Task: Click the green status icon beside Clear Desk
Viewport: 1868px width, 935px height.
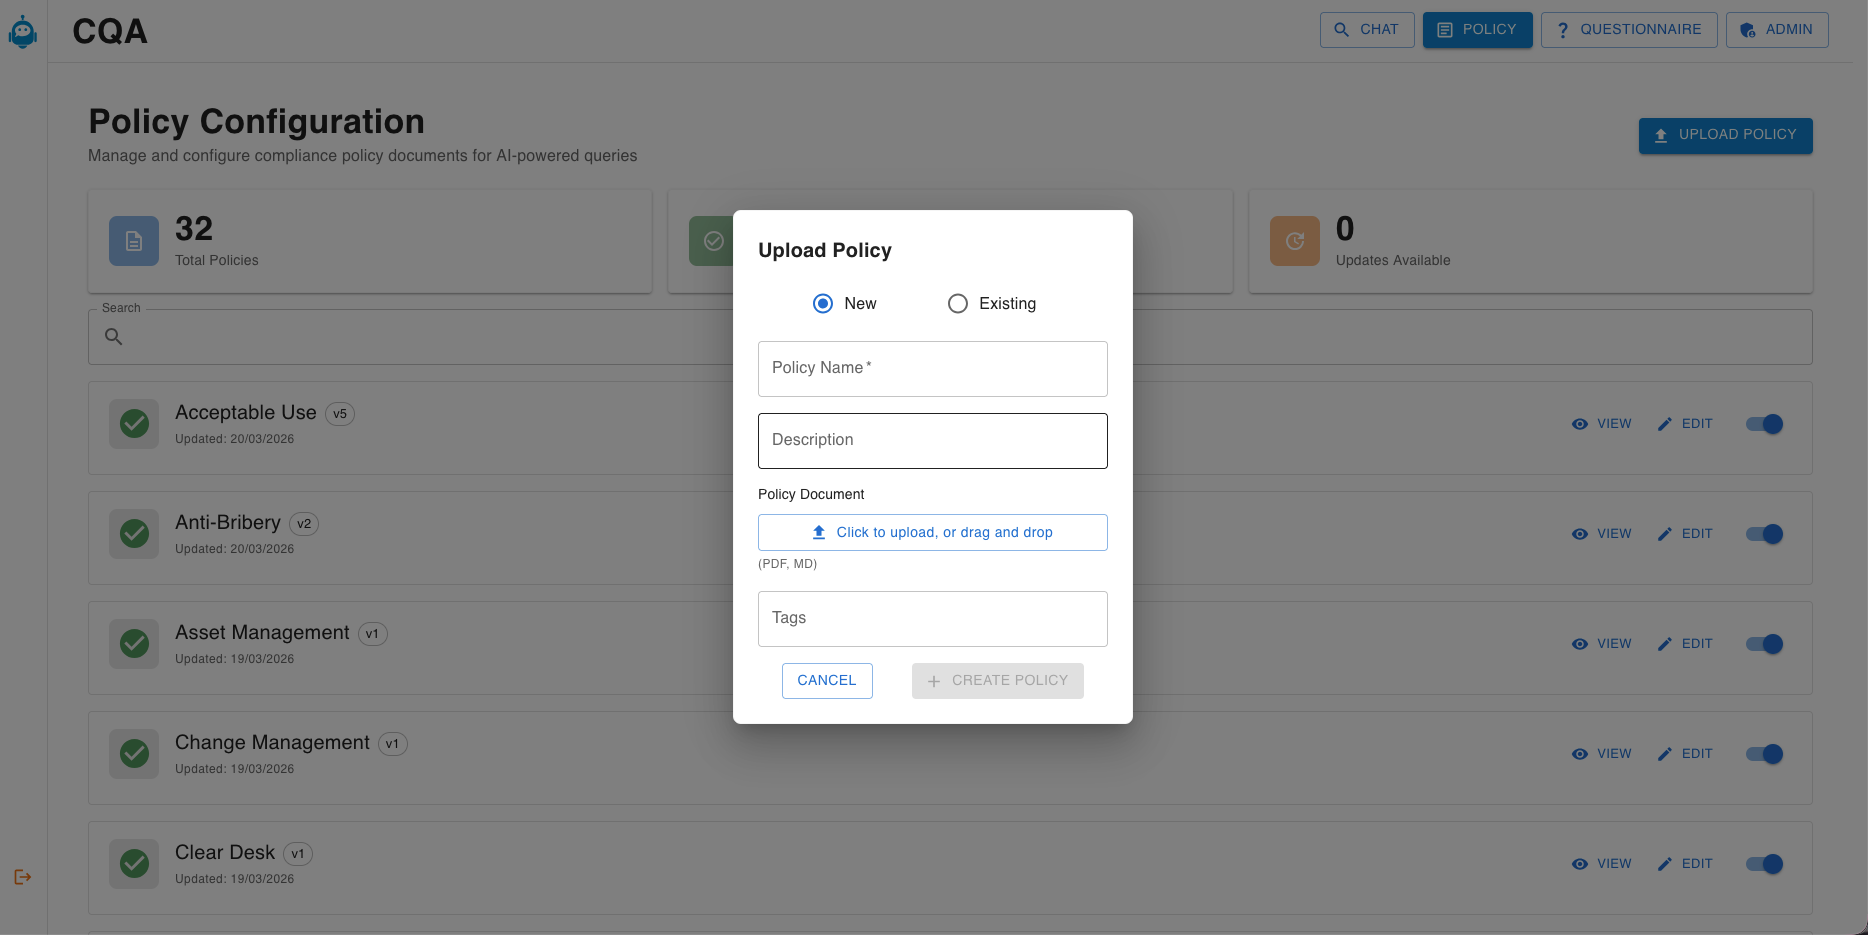Action: [x=133, y=863]
